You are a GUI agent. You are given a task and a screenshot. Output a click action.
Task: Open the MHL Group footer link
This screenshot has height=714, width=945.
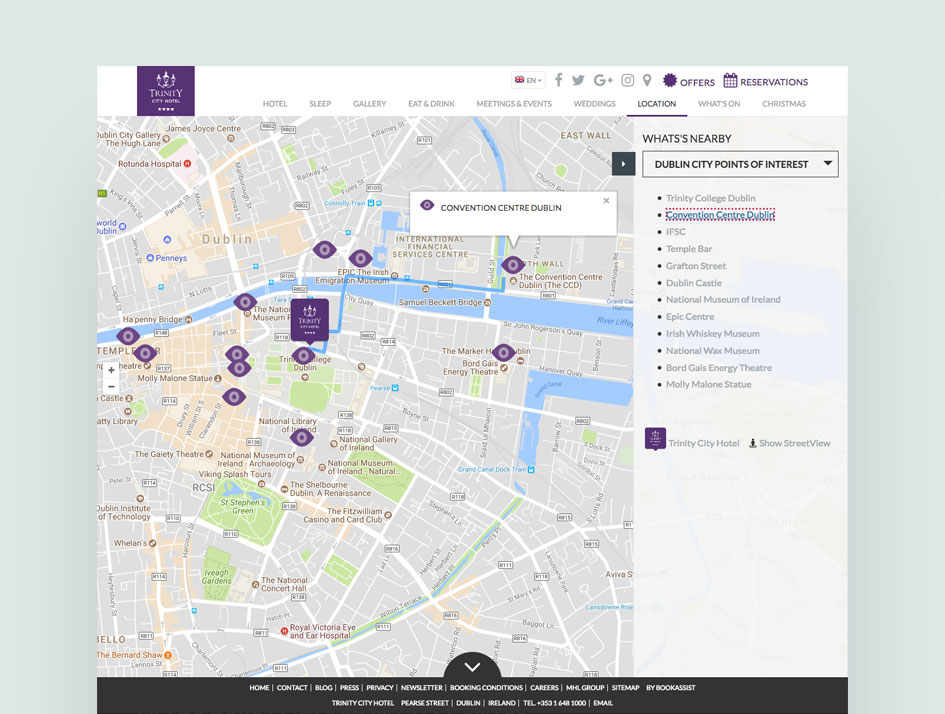585,687
